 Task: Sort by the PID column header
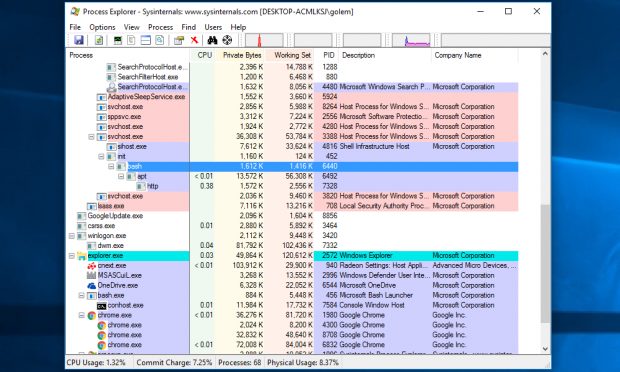[327, 55]
